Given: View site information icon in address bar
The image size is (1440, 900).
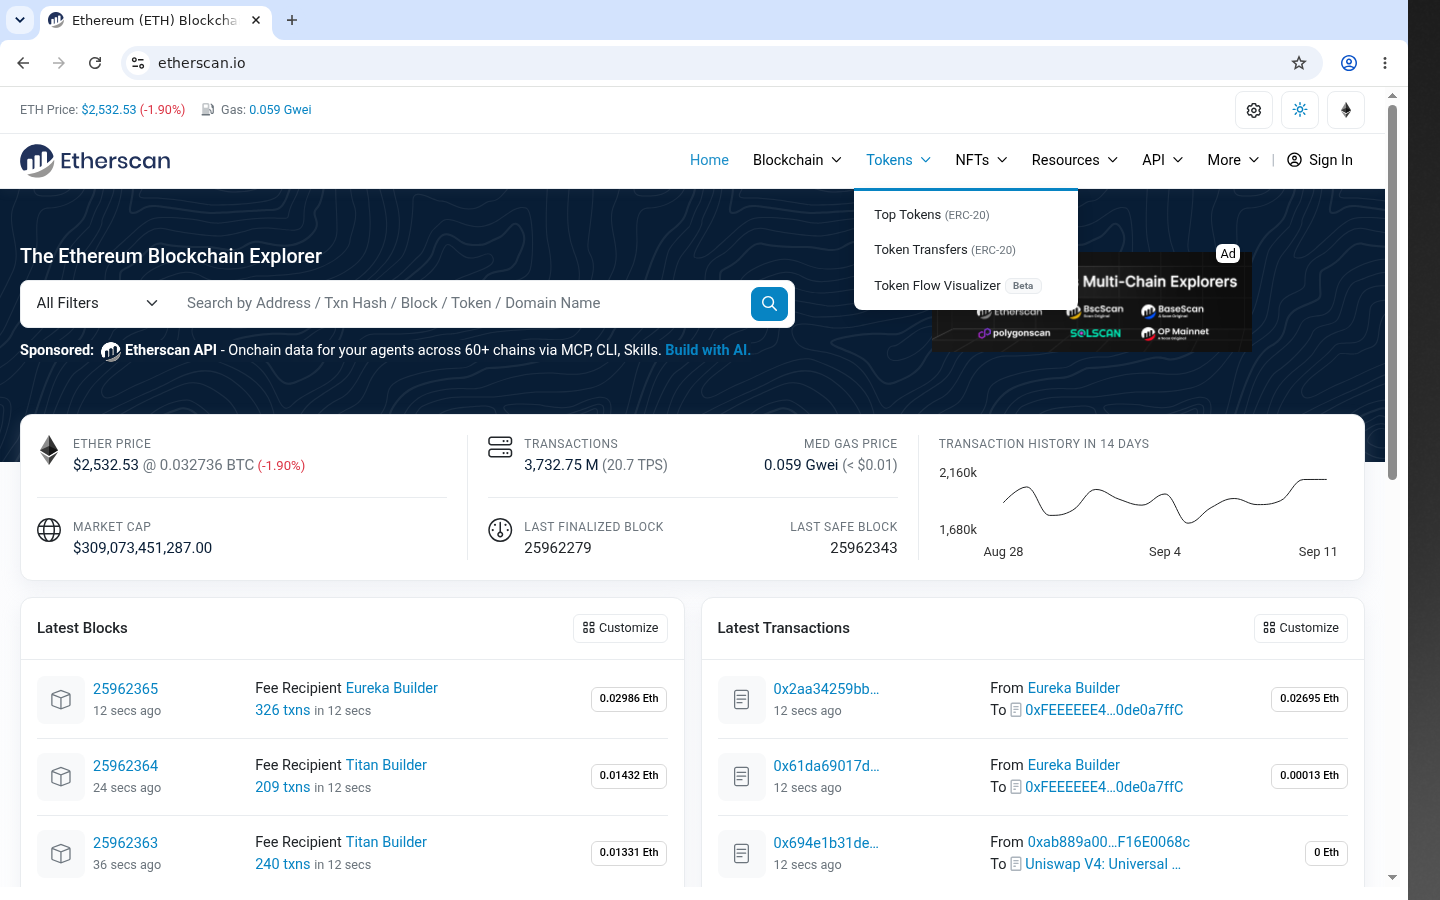Looking at the screenshot, I should 138,63.
